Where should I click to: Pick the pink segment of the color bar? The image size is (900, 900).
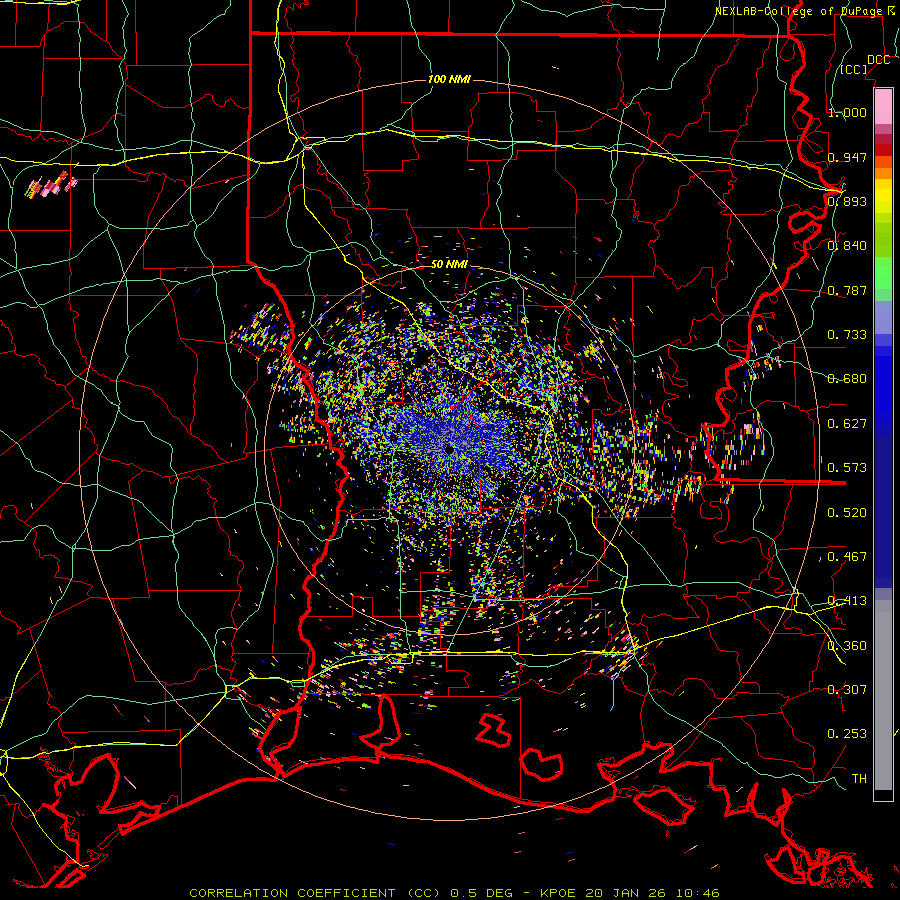883,106
